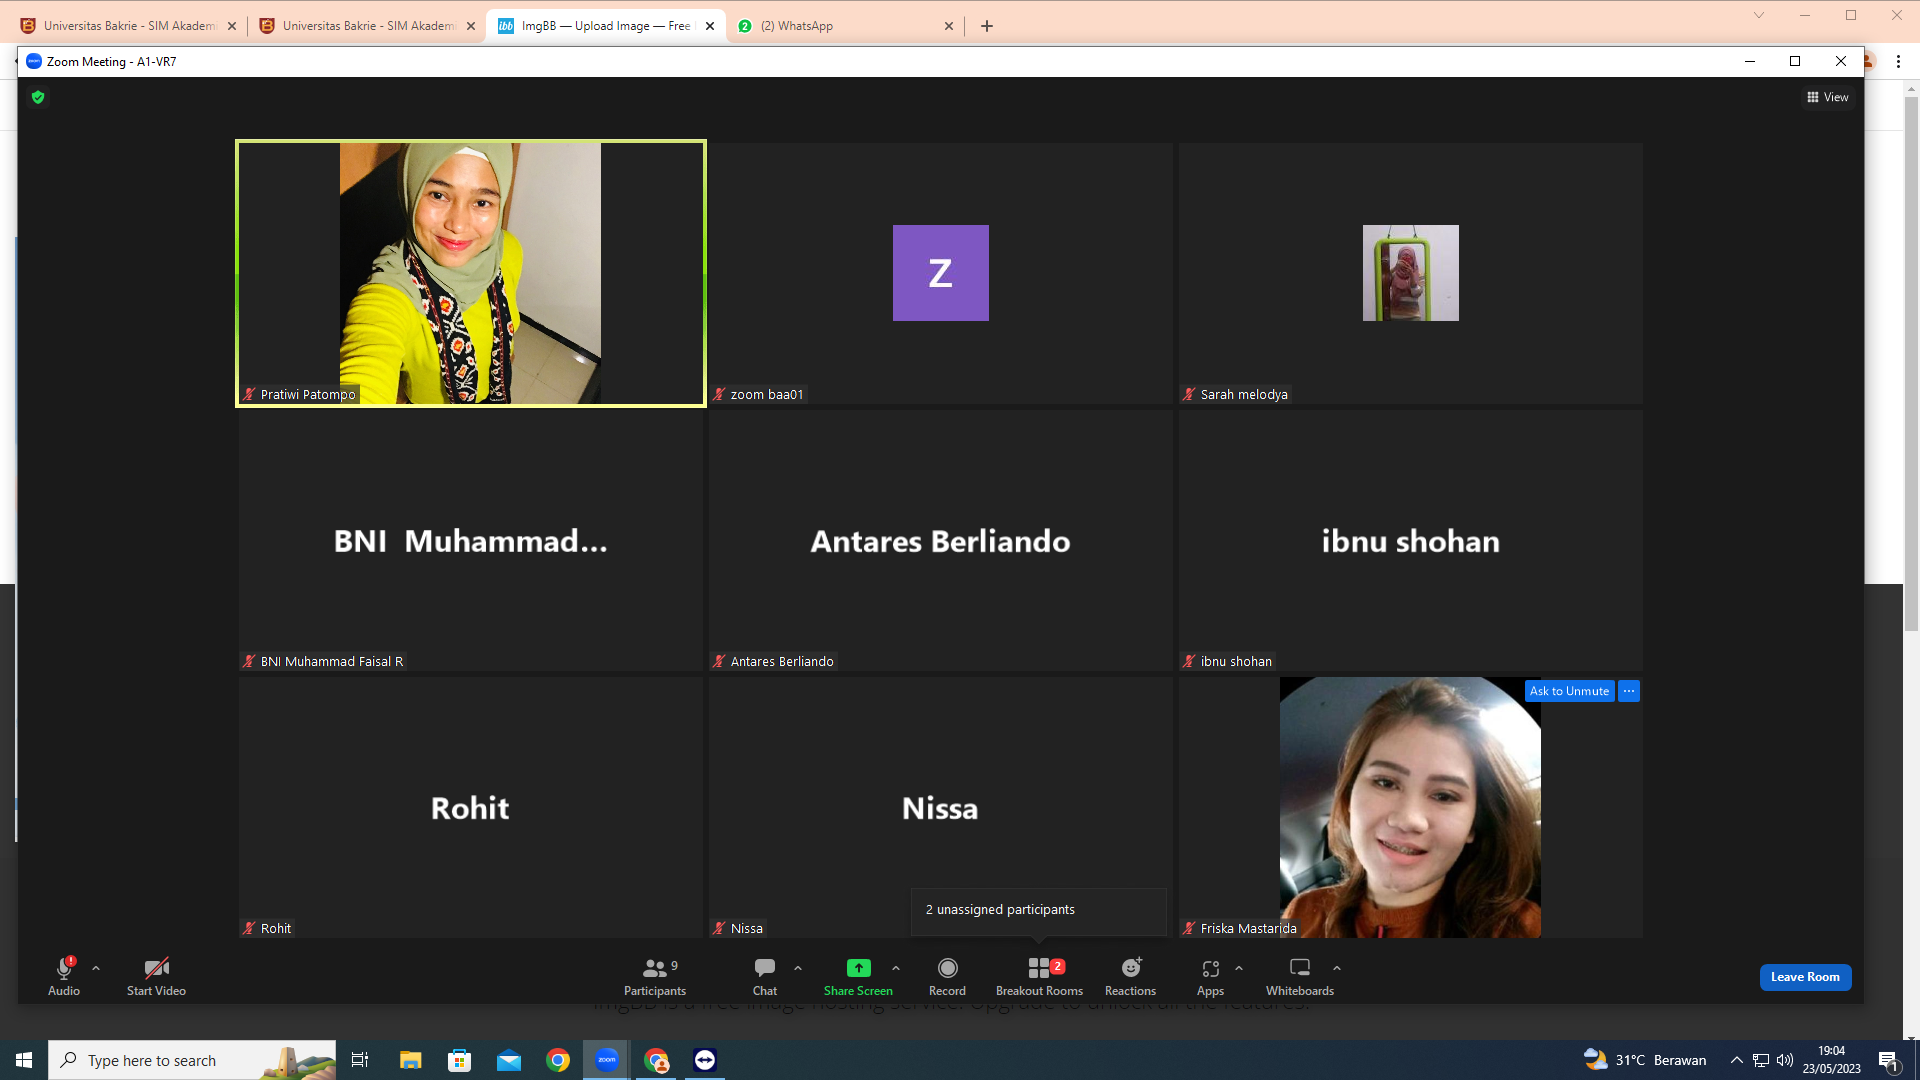Click the BNI Muhammad Faisal R name label

click(x=332, y=662)
